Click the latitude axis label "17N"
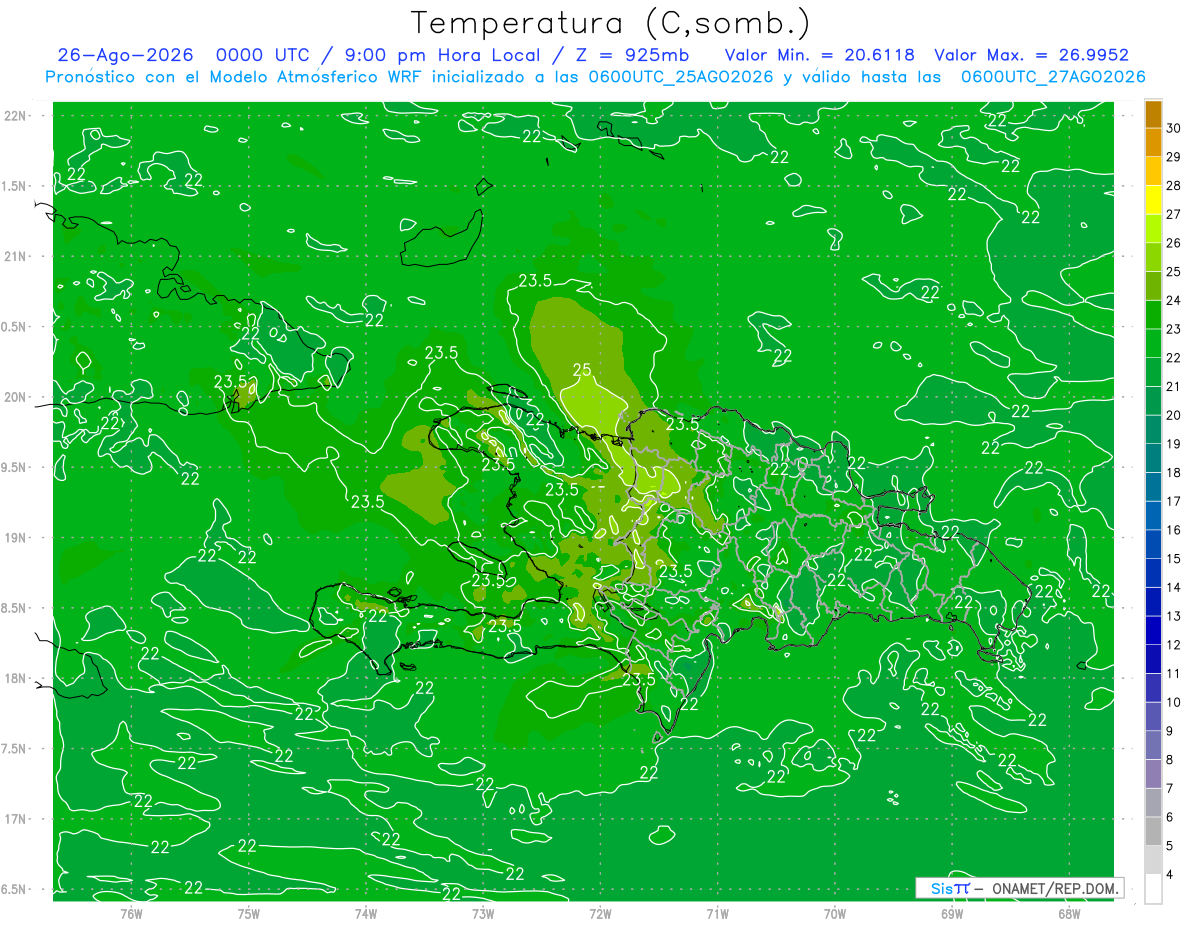1200x927 pixels. coord(15,819)
